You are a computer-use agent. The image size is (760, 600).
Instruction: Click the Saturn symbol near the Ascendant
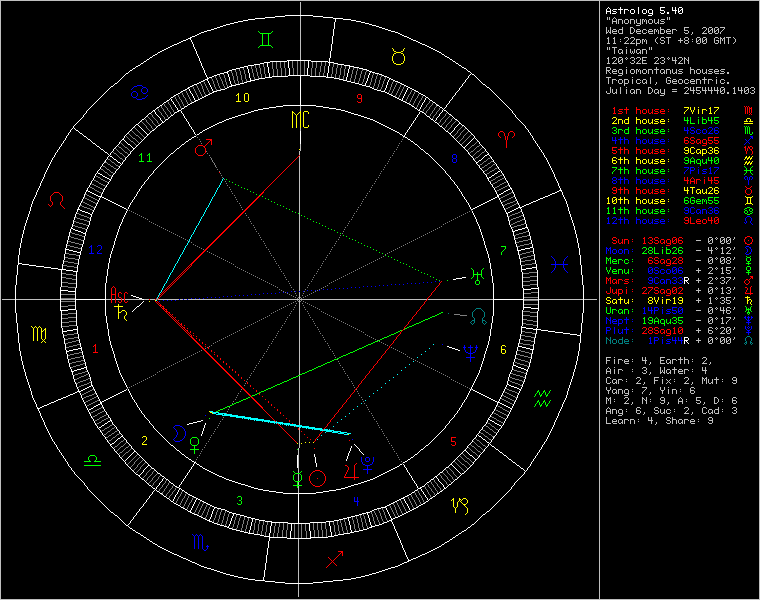[x=122, y=313]
